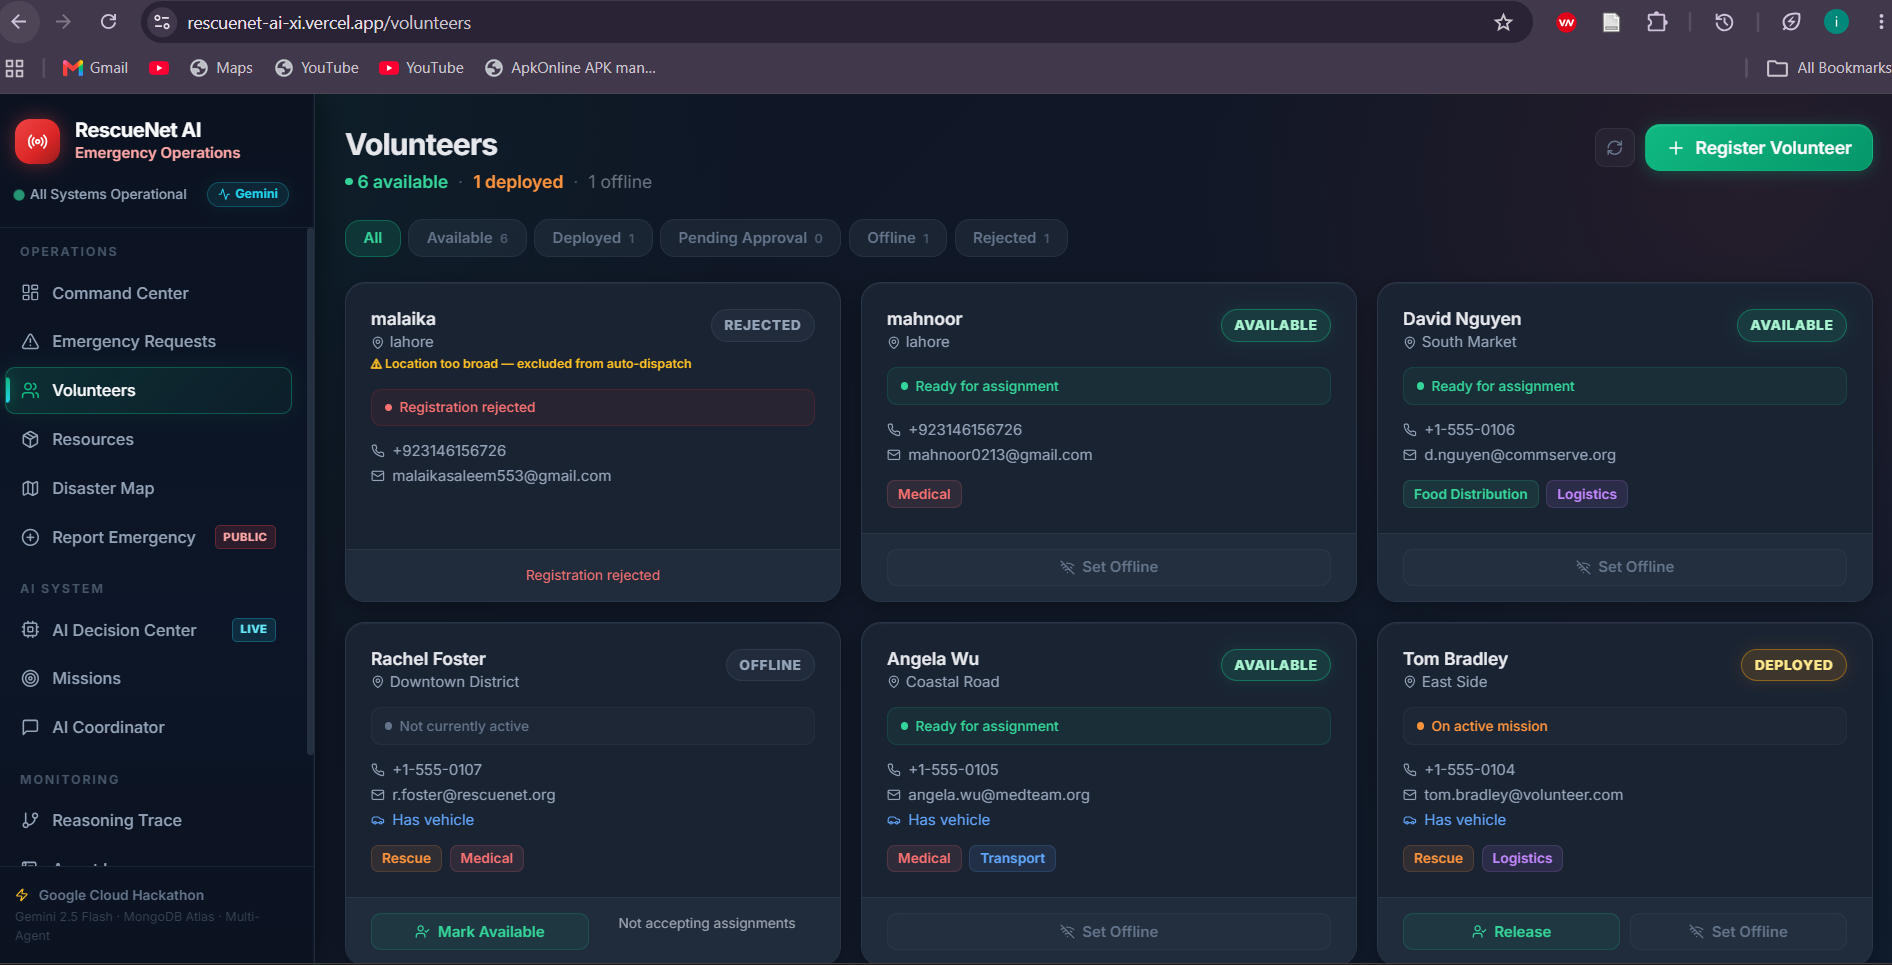Click tom.bradley@volunteer.com email text

(1523, 795)
